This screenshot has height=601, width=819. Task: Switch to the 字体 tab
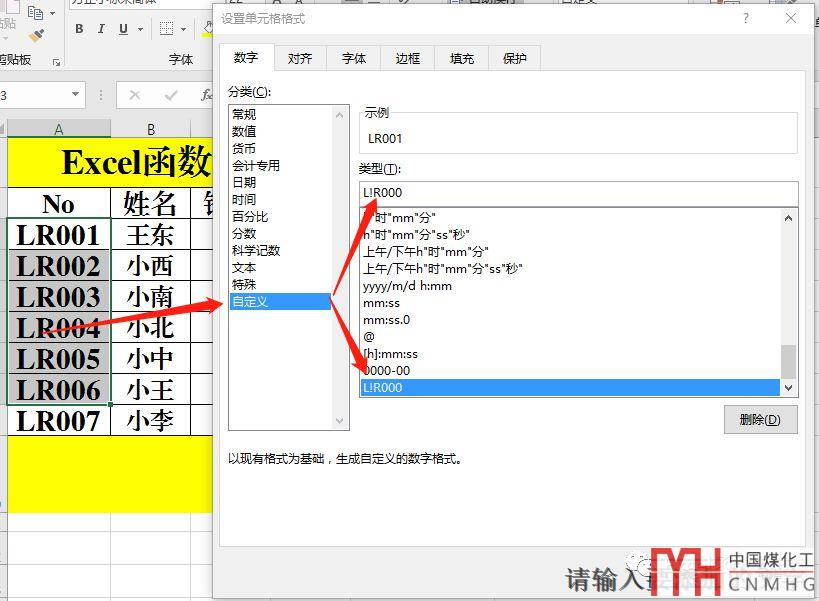click(x=354, y=58)
